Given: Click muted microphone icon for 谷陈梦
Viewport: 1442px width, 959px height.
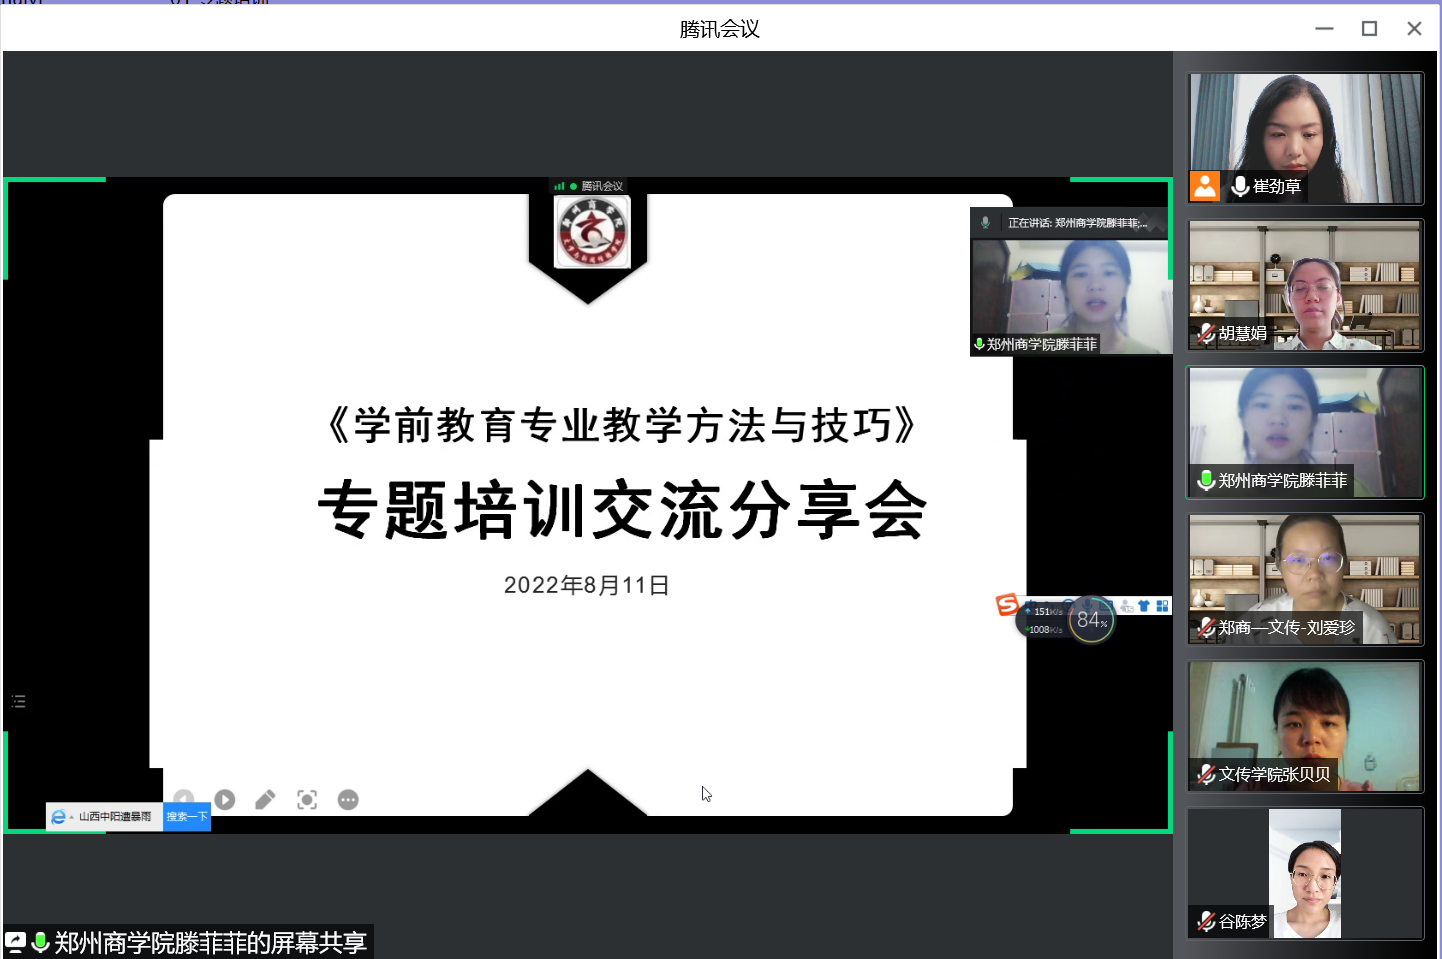Looking at the screenshot, I should [x=1206, y=922].
